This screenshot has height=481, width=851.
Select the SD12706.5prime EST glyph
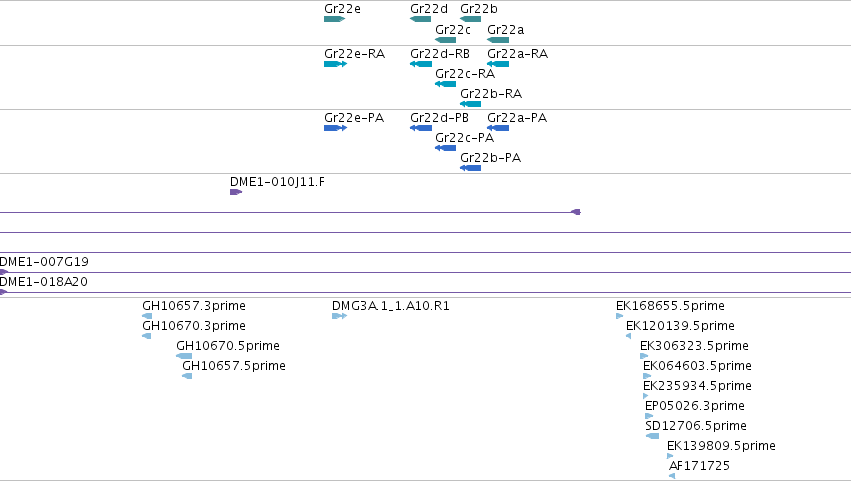point(652,436)
